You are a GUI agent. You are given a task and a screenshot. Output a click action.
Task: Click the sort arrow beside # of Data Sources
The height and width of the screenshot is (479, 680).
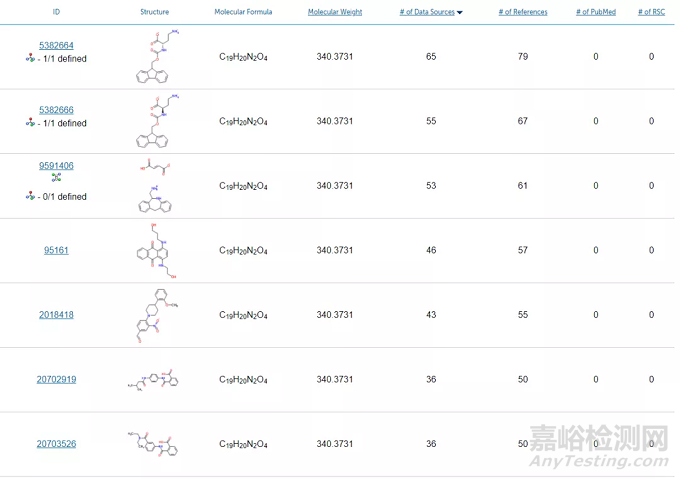460,13
